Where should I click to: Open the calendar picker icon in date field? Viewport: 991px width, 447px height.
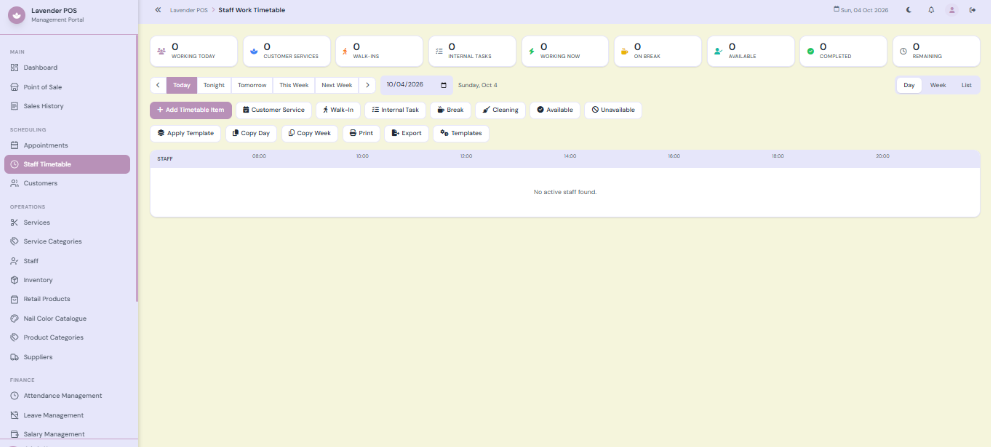(x=444, y=85)
